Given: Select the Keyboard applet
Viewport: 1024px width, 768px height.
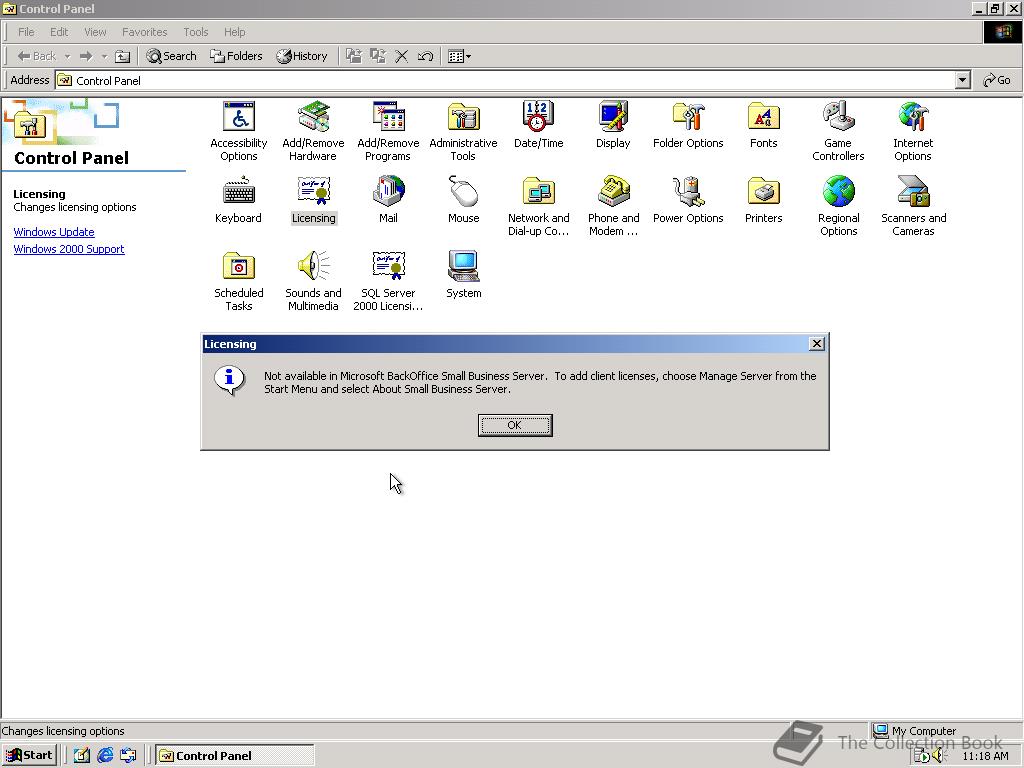Looking at the screenshot, I should click(238, 200).
